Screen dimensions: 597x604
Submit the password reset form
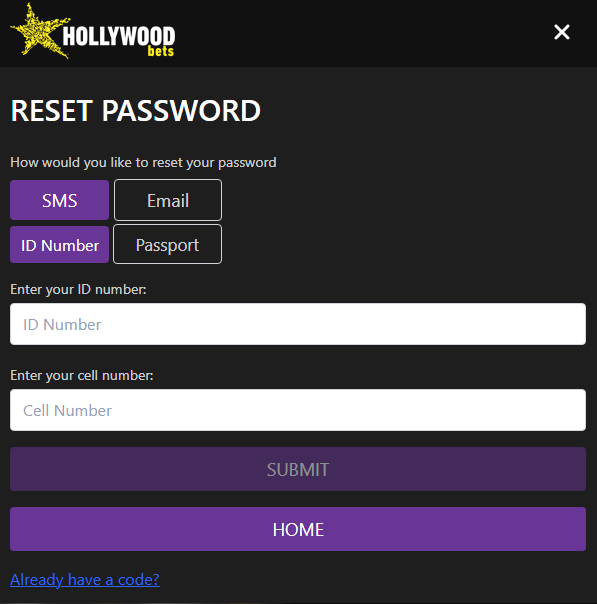click(298, 469)
